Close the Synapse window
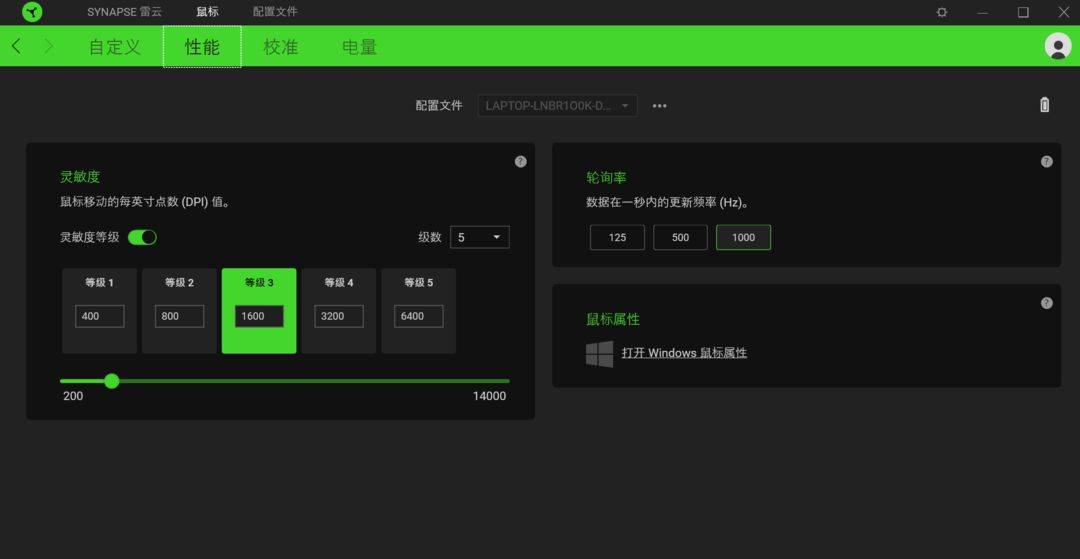Screen dimensions: 1080x559 click(x=1063, y=12)
